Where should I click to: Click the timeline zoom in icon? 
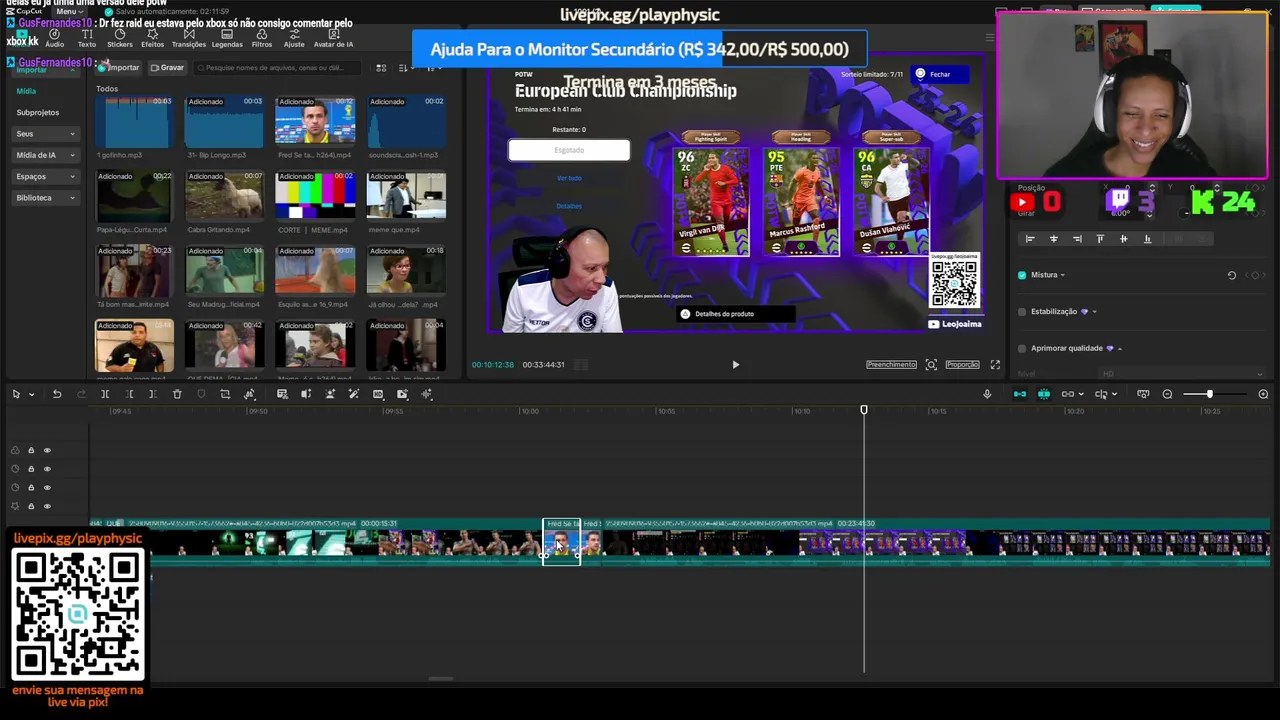(x=1263, y=394)
